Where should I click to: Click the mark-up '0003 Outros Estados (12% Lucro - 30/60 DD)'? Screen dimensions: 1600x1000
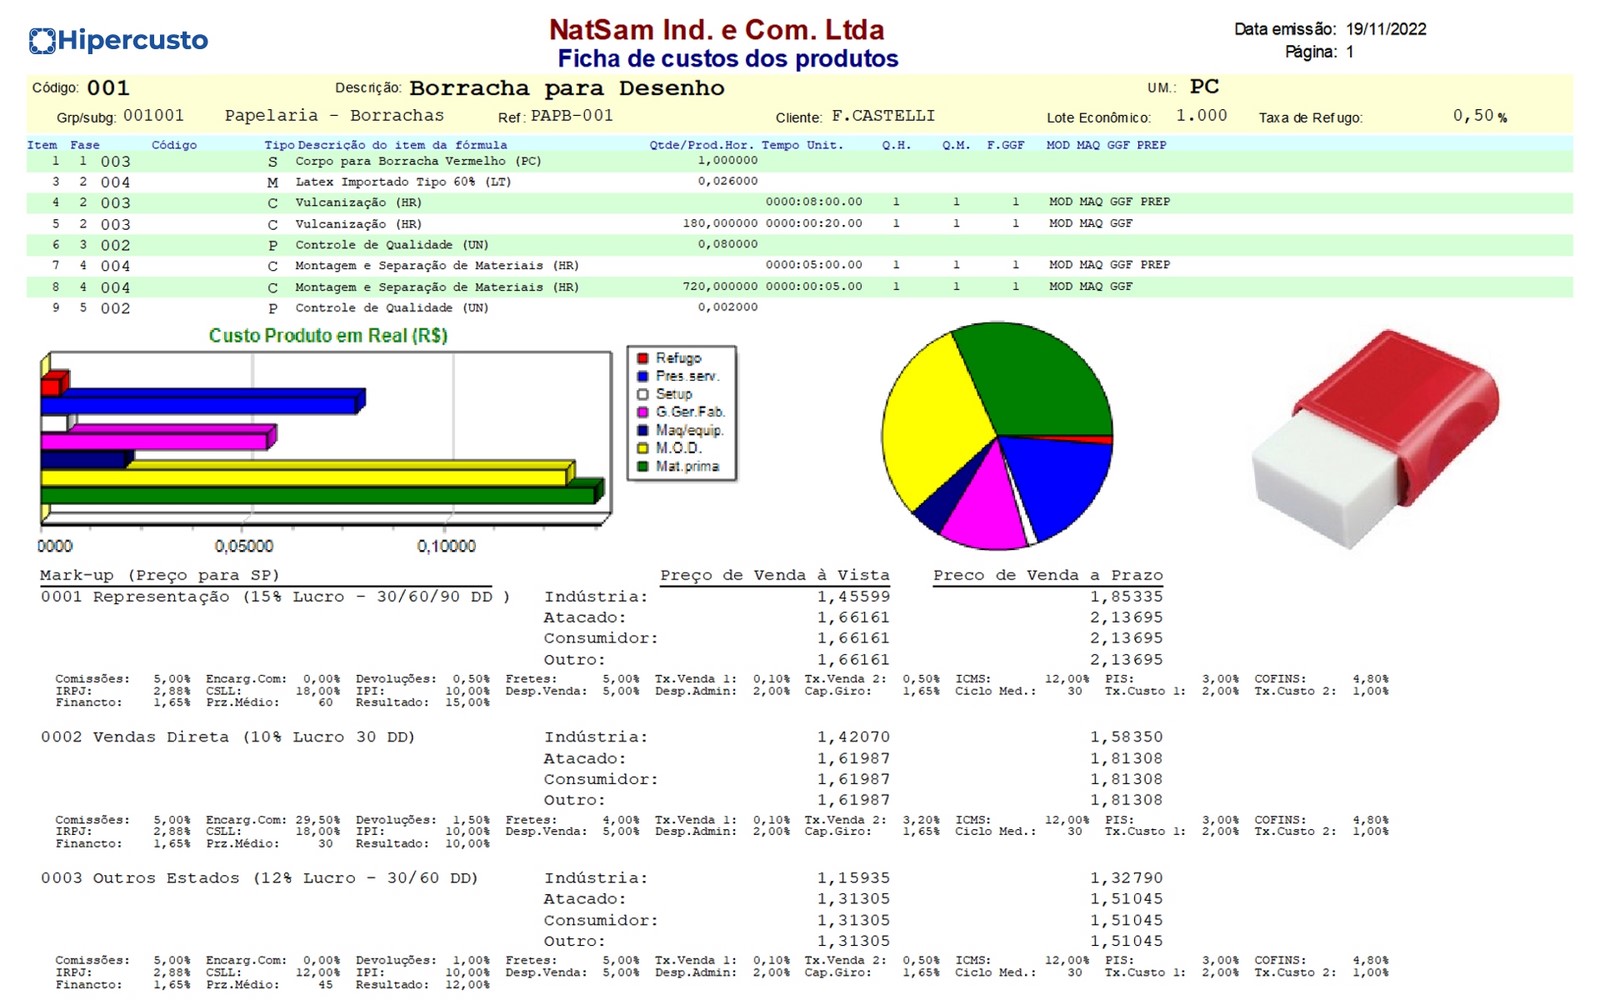point(260,879)
